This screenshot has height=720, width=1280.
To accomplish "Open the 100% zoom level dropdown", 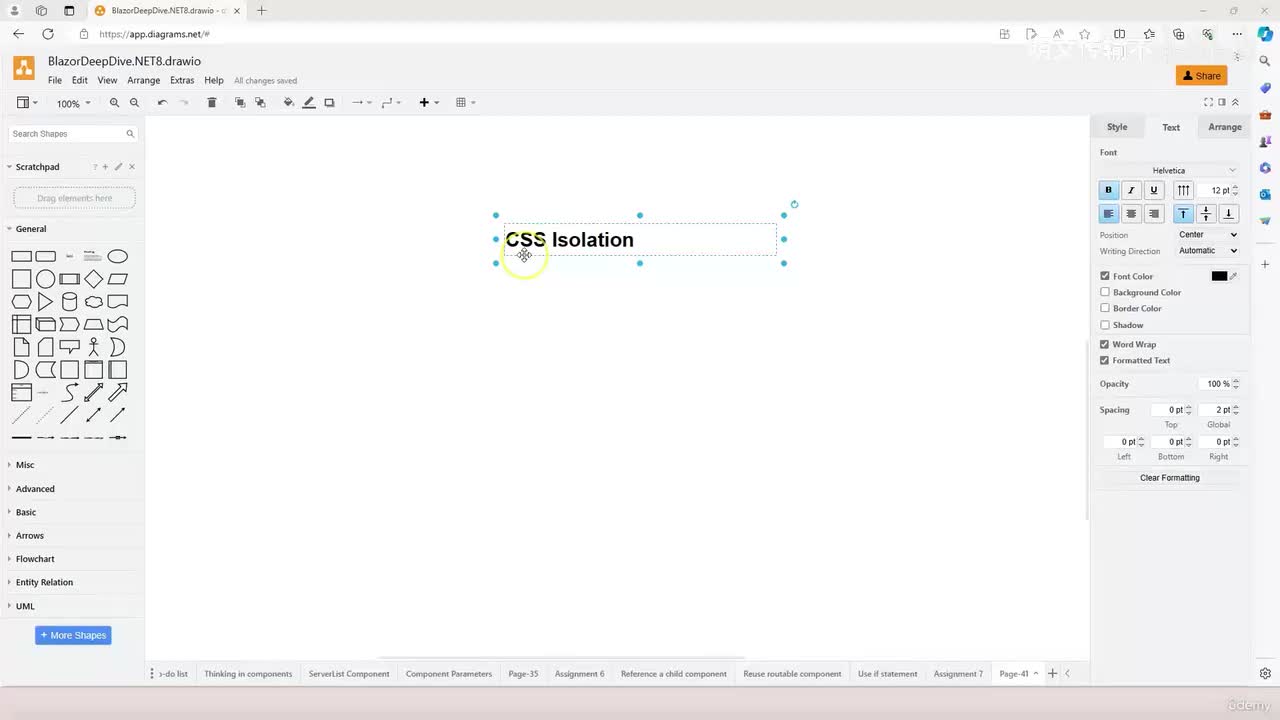I will 73,104.
